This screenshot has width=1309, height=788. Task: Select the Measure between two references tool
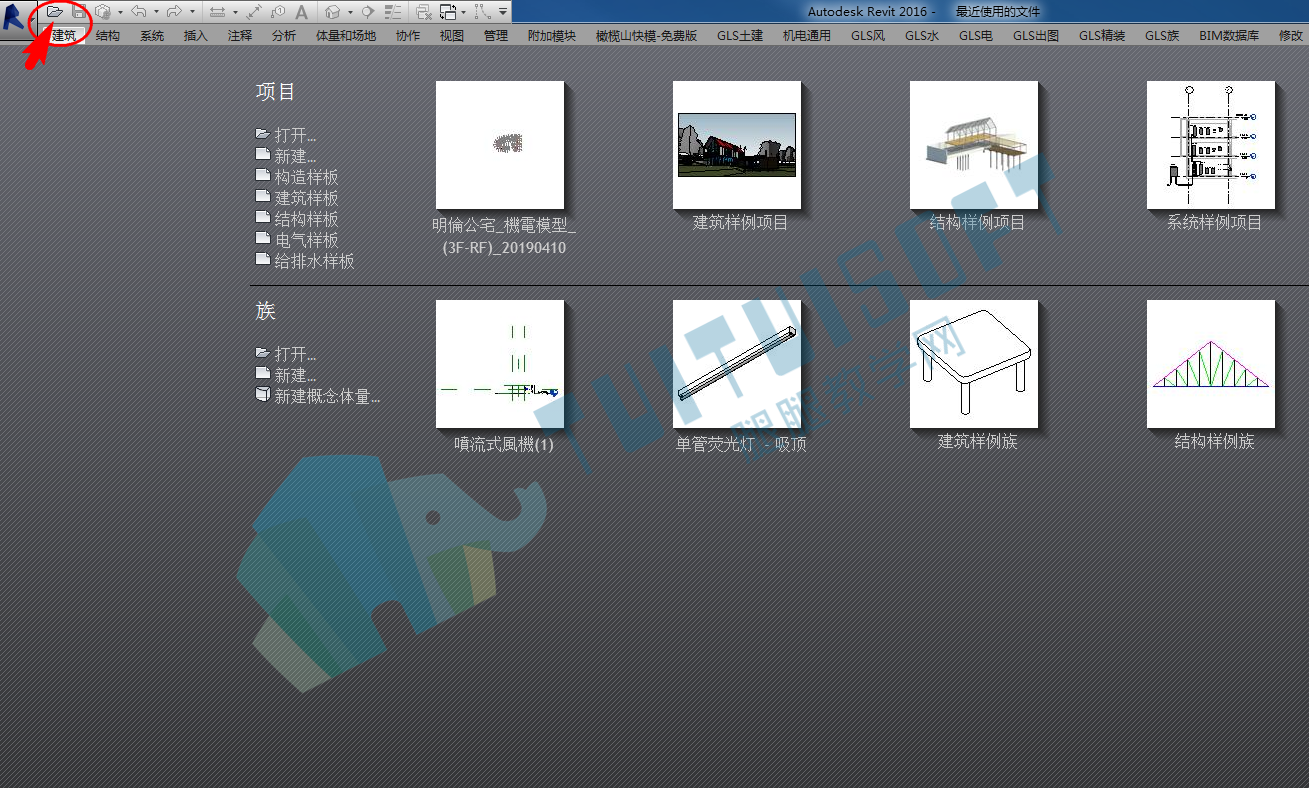point(217,11)
